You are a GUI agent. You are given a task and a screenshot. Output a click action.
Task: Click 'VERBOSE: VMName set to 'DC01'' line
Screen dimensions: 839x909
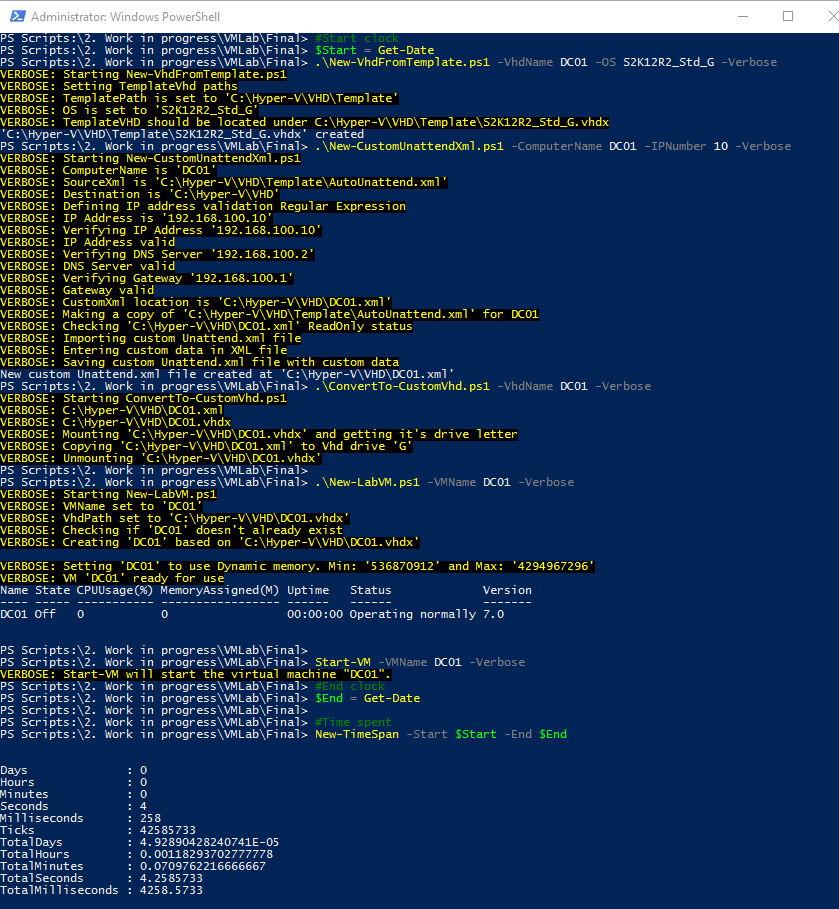pos(101,506)
